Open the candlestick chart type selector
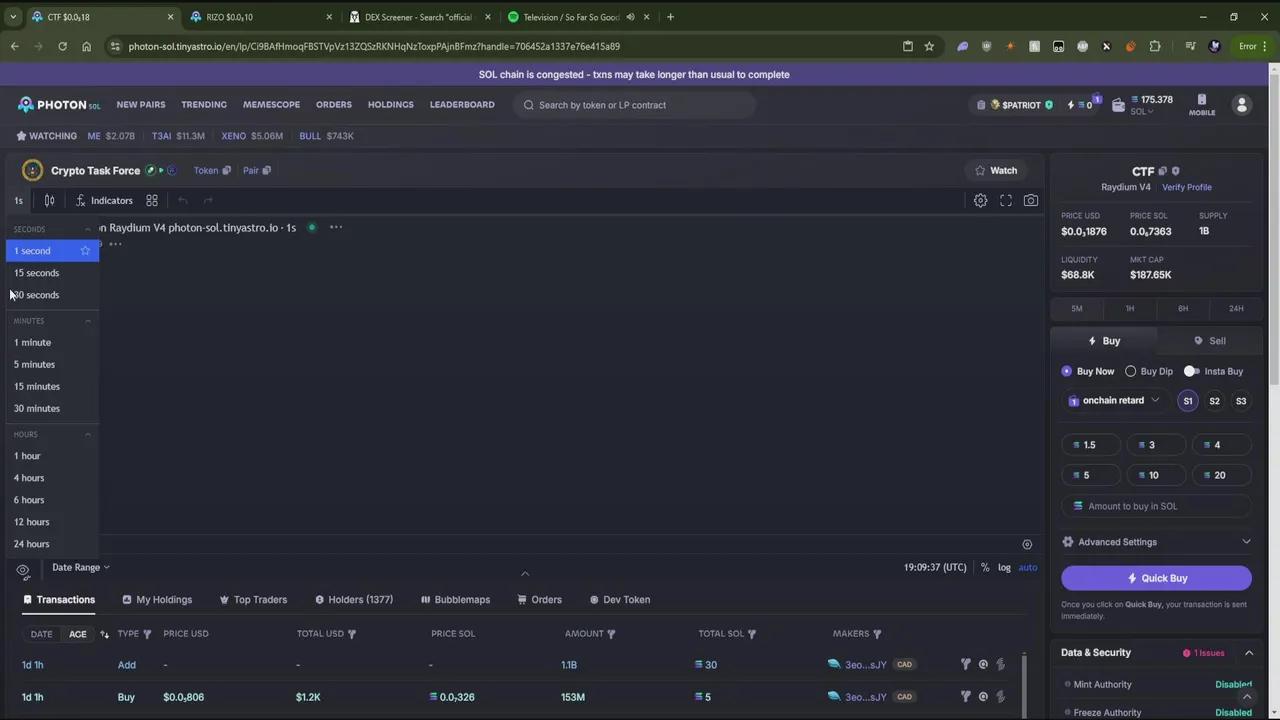 49,200
